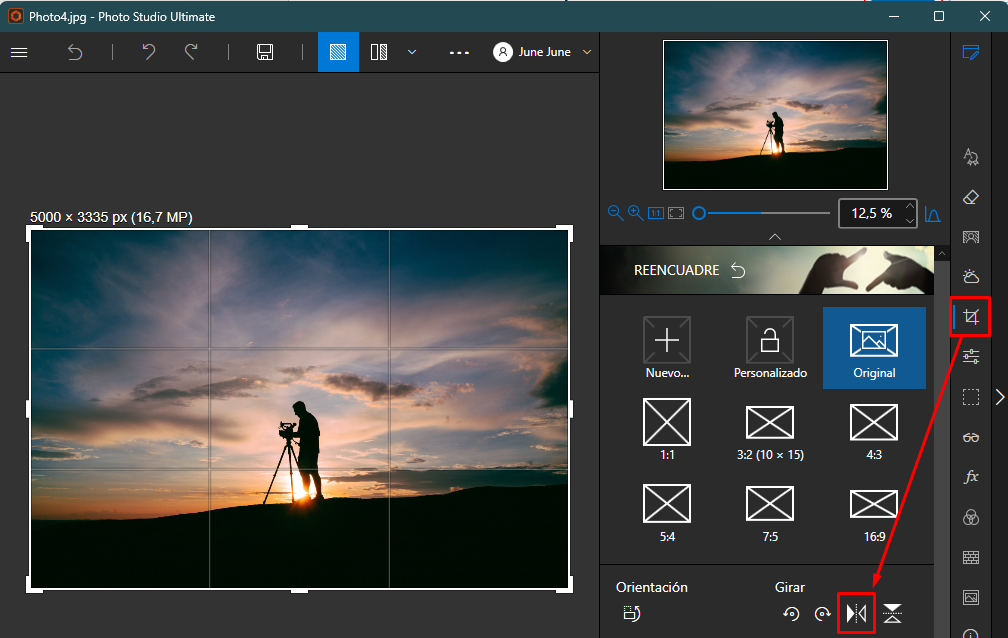Undo the last edit
The image size is (1008, 638).
coord(148,52)
